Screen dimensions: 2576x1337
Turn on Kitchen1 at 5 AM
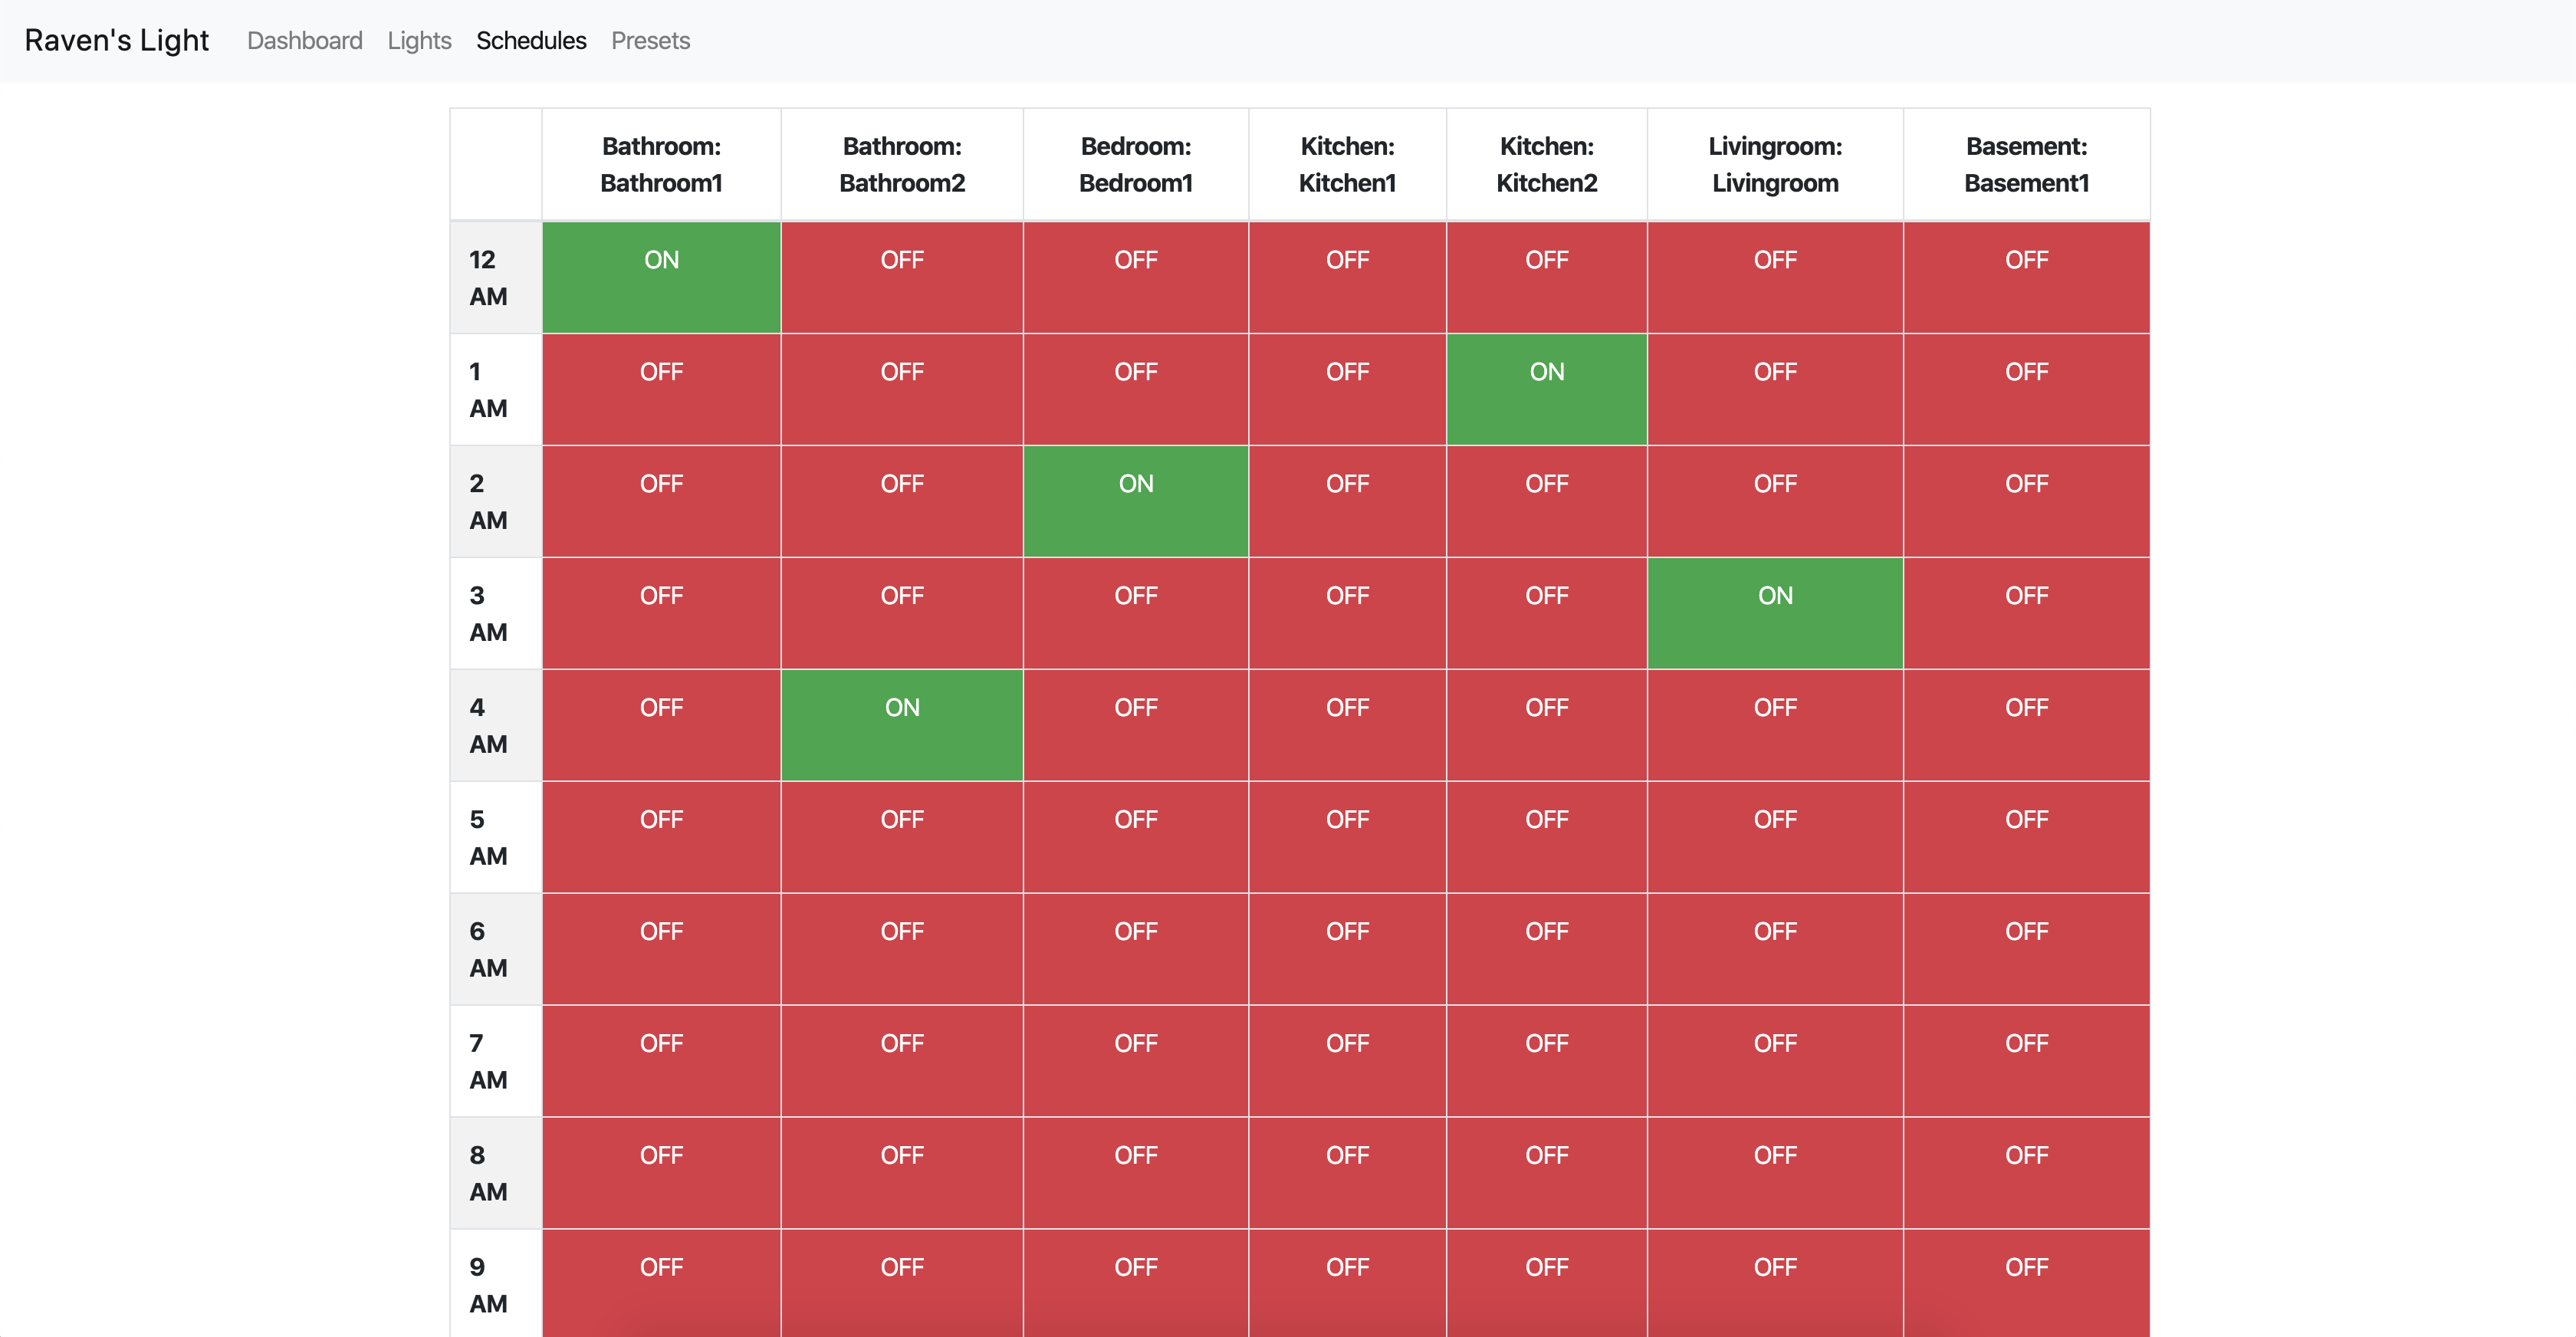[1347, 837]
